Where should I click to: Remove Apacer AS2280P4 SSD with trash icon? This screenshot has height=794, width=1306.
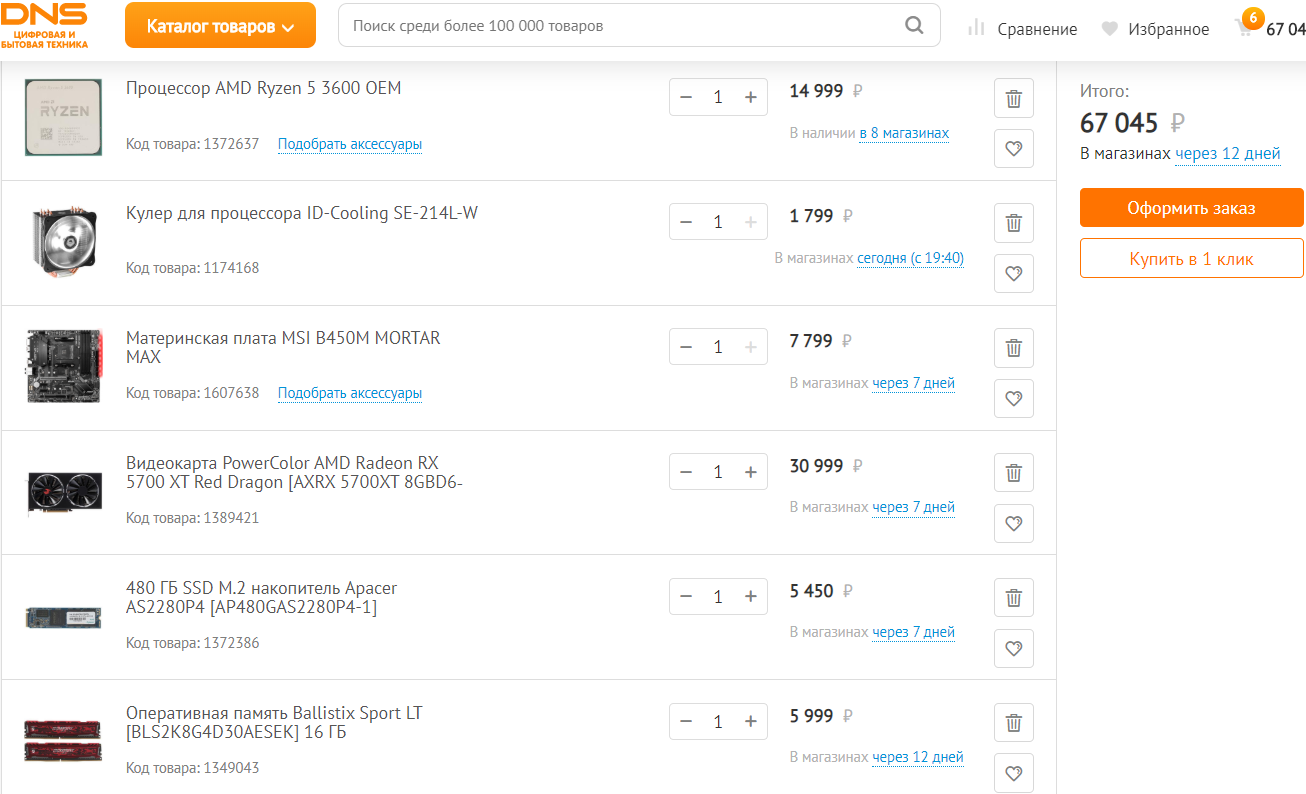coord(1014,598)
